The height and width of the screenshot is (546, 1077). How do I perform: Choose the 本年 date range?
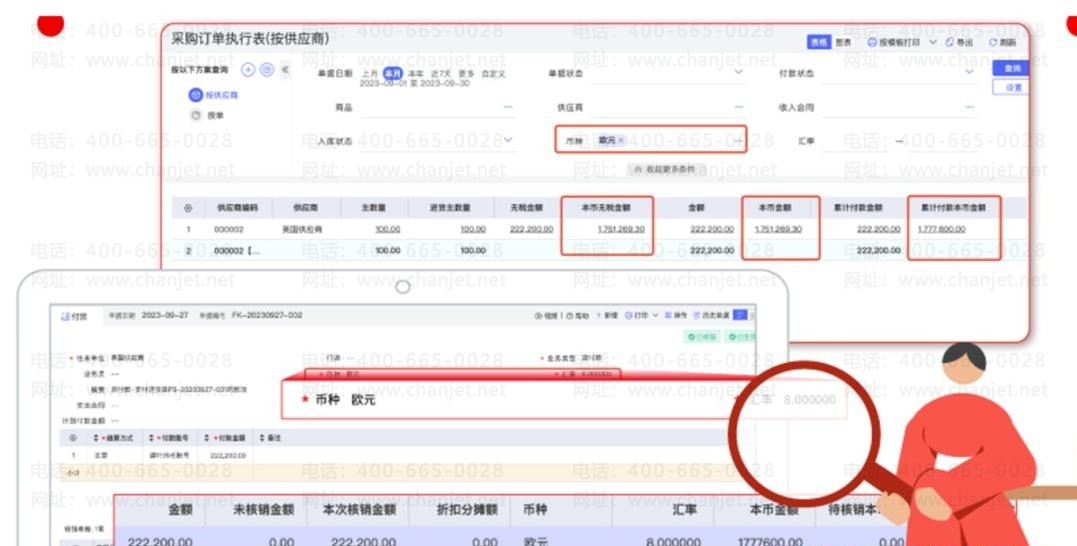point(416,73)
